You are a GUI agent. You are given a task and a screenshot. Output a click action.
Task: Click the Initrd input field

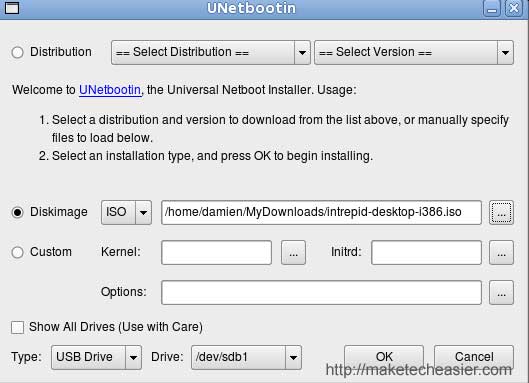tap(426, 252)
